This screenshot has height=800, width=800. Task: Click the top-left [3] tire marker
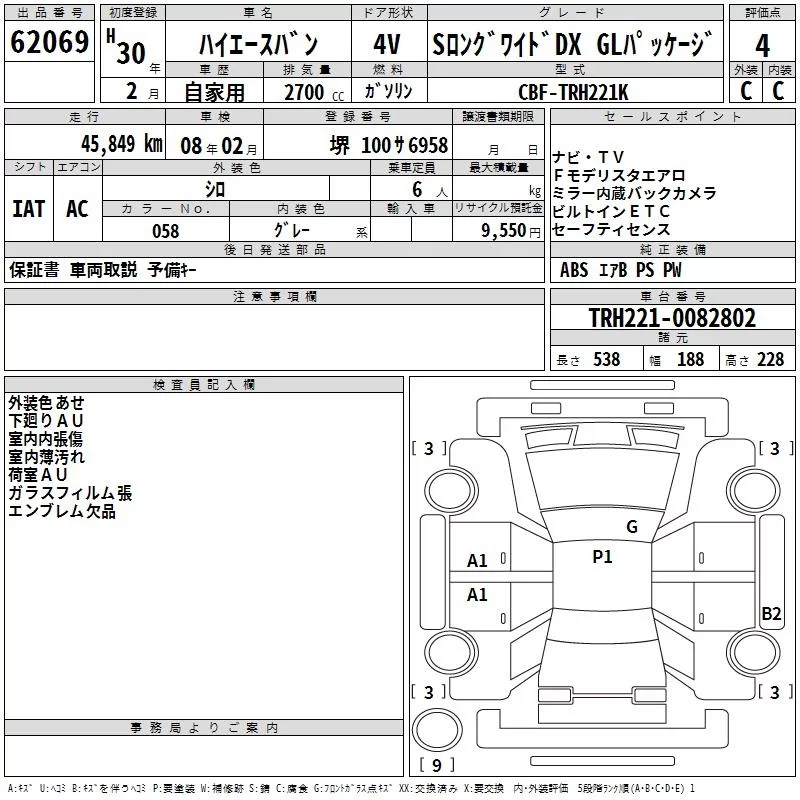click(x=429, y=448)
